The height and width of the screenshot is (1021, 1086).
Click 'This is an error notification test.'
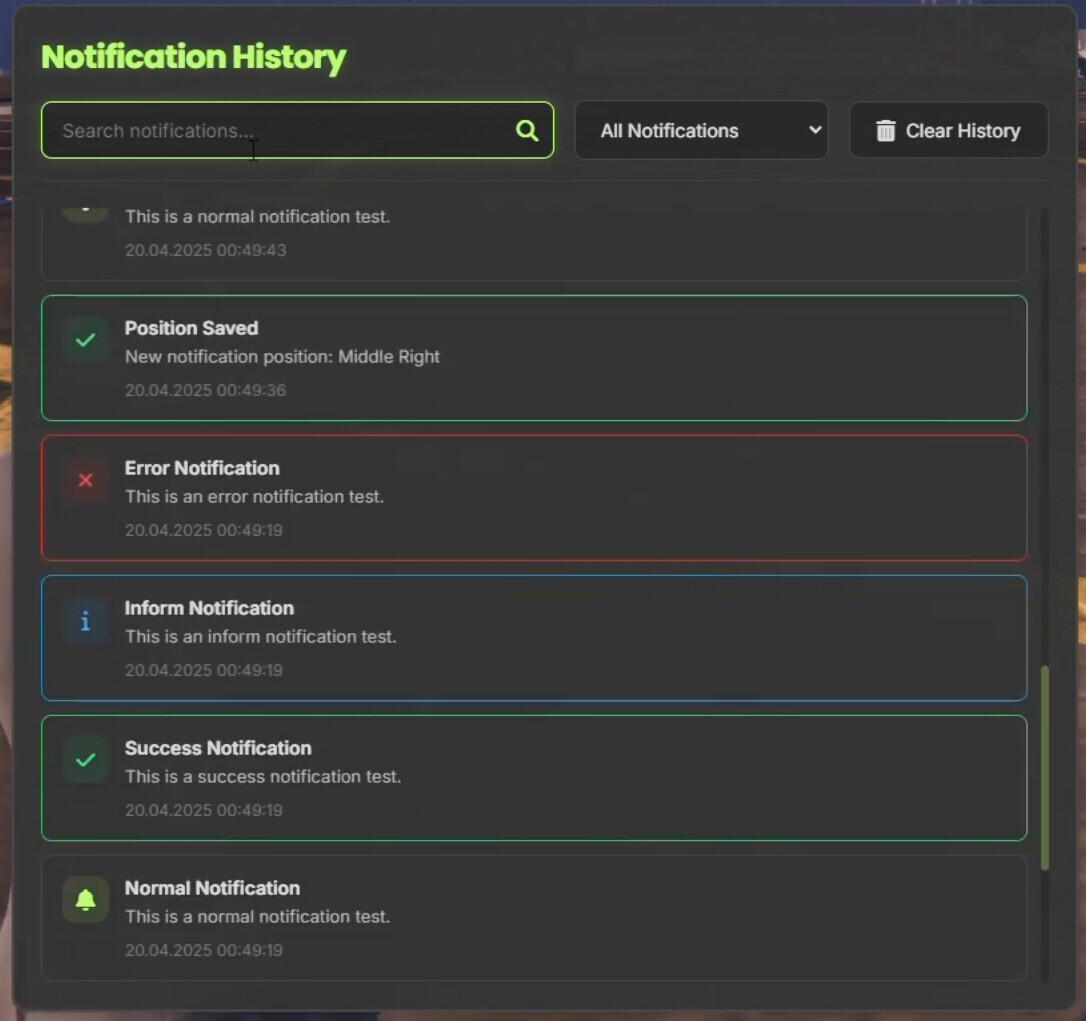coord(253,497)
